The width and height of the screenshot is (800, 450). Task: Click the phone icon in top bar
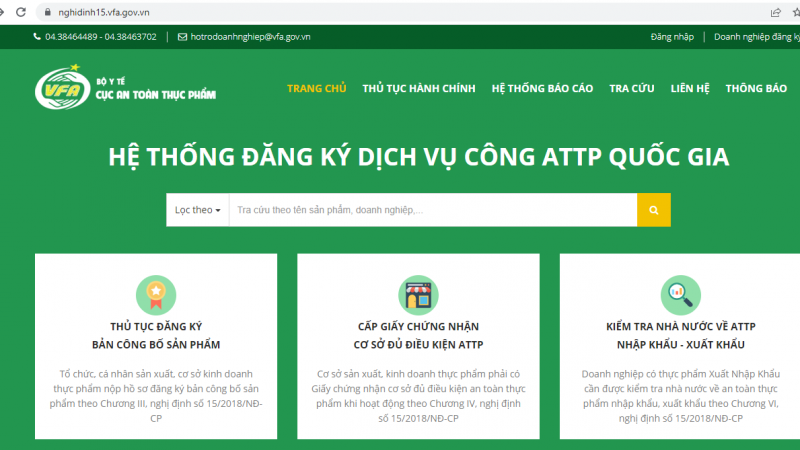click(x=37, y=37)
